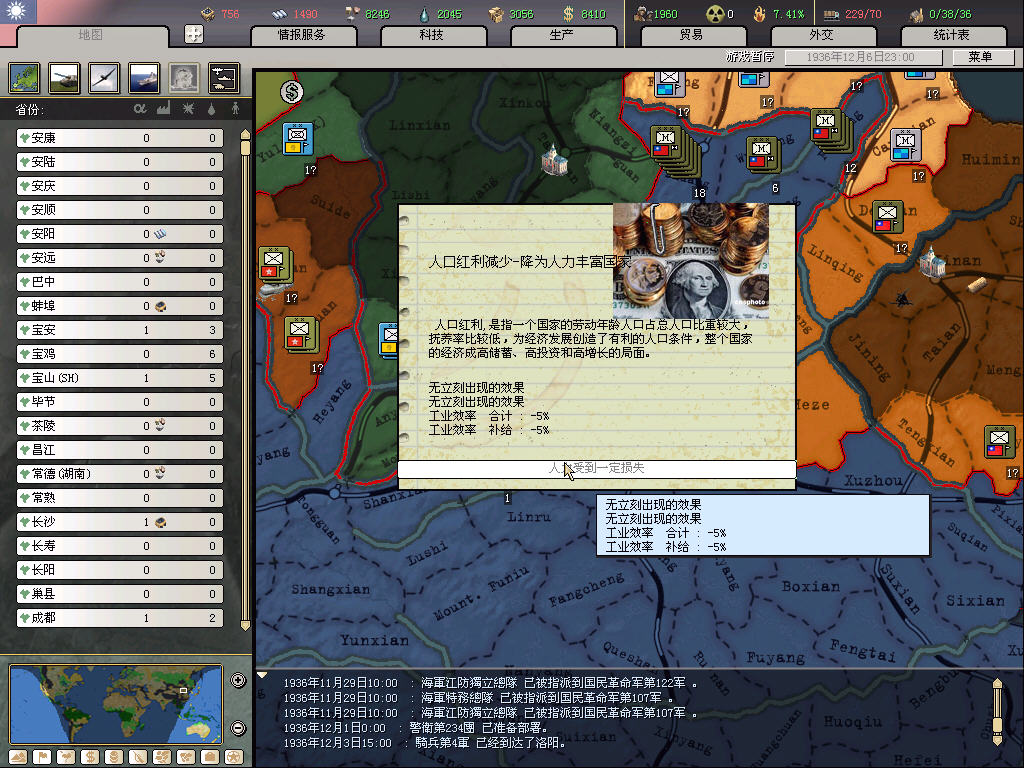Image resolution: width=1024 pixels, height=768 pixels.
Task: Click the dissent flame icon showing 7.41%
Action: [x=760, y=14]
